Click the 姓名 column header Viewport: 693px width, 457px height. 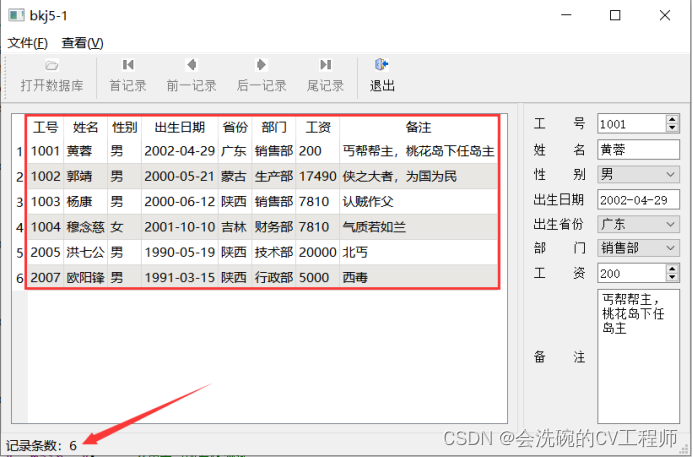(86, 127)
